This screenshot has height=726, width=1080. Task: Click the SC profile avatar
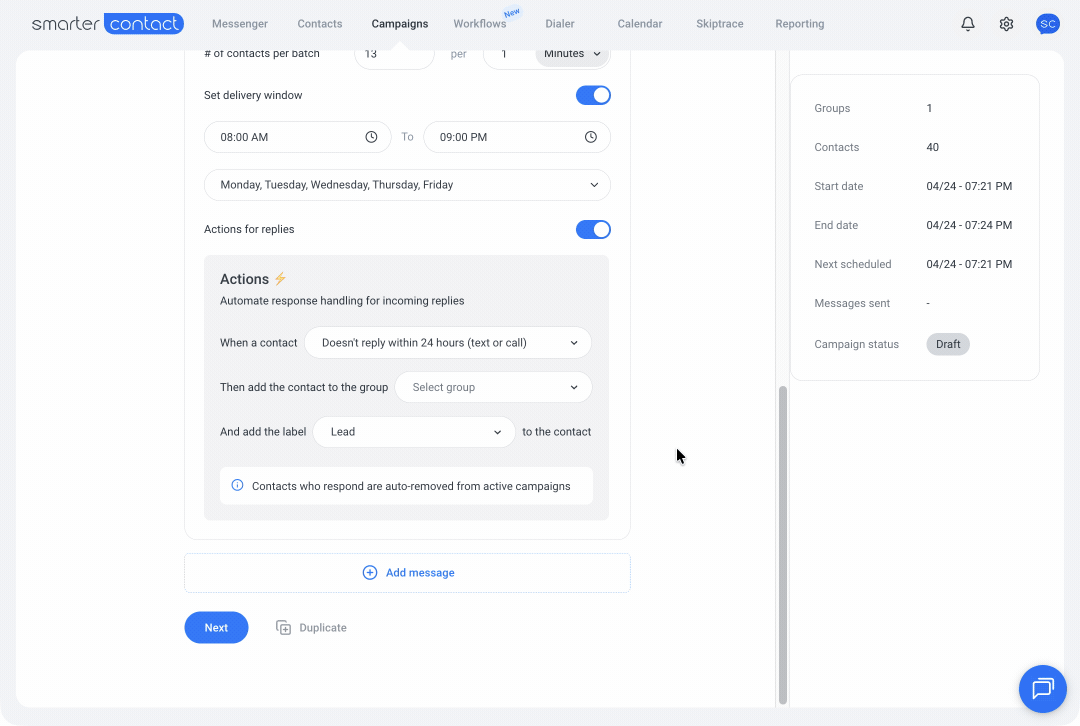click(1047, 24)
